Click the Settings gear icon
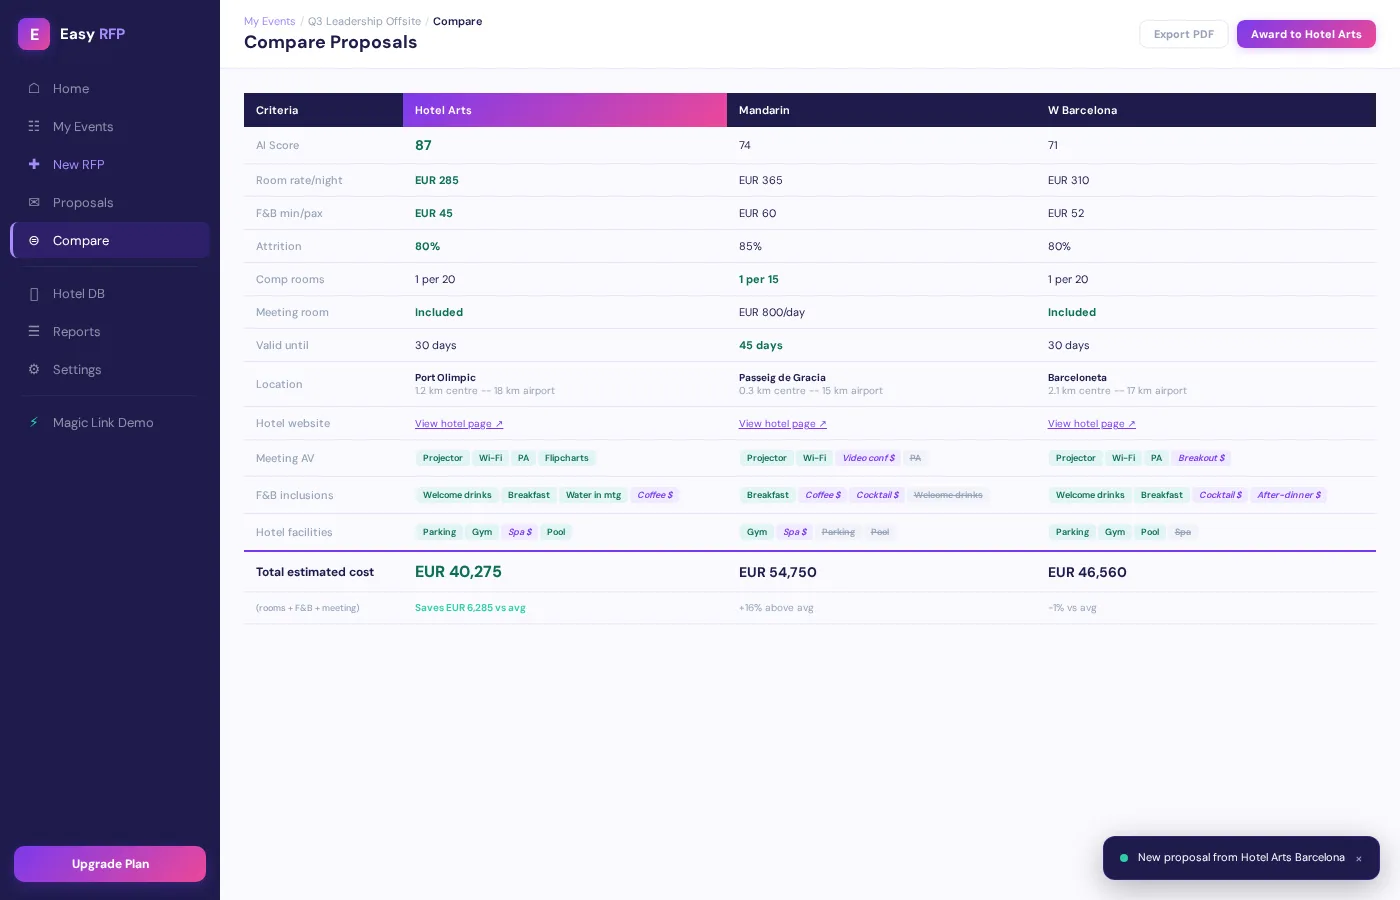 34,369
